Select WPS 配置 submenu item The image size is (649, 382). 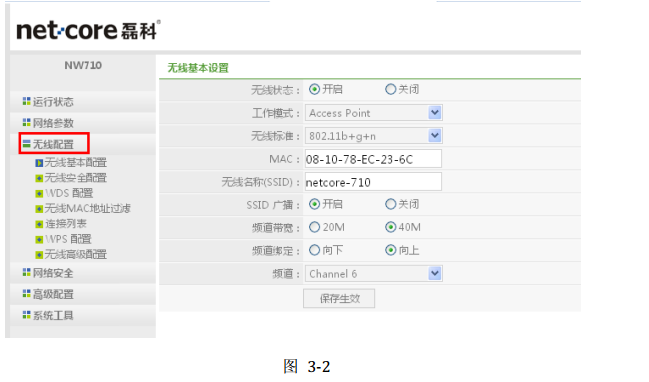point(68,239)
